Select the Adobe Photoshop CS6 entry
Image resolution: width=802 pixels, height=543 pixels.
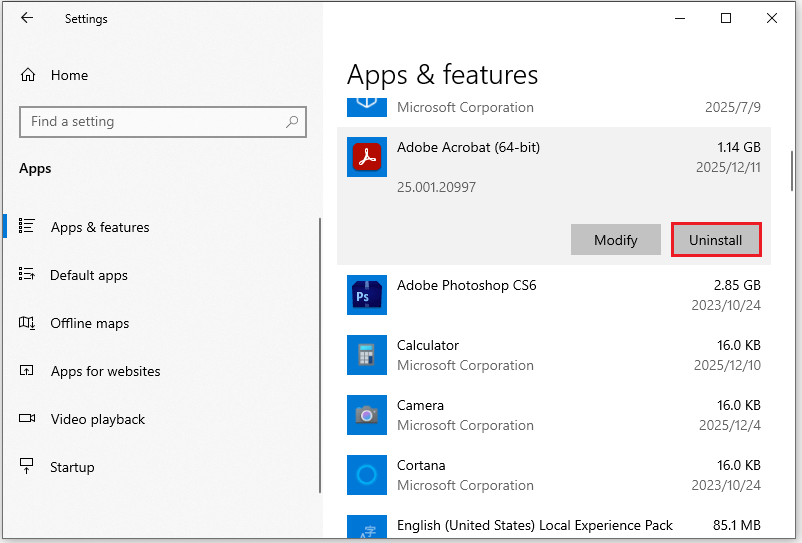tap(554, 295)
